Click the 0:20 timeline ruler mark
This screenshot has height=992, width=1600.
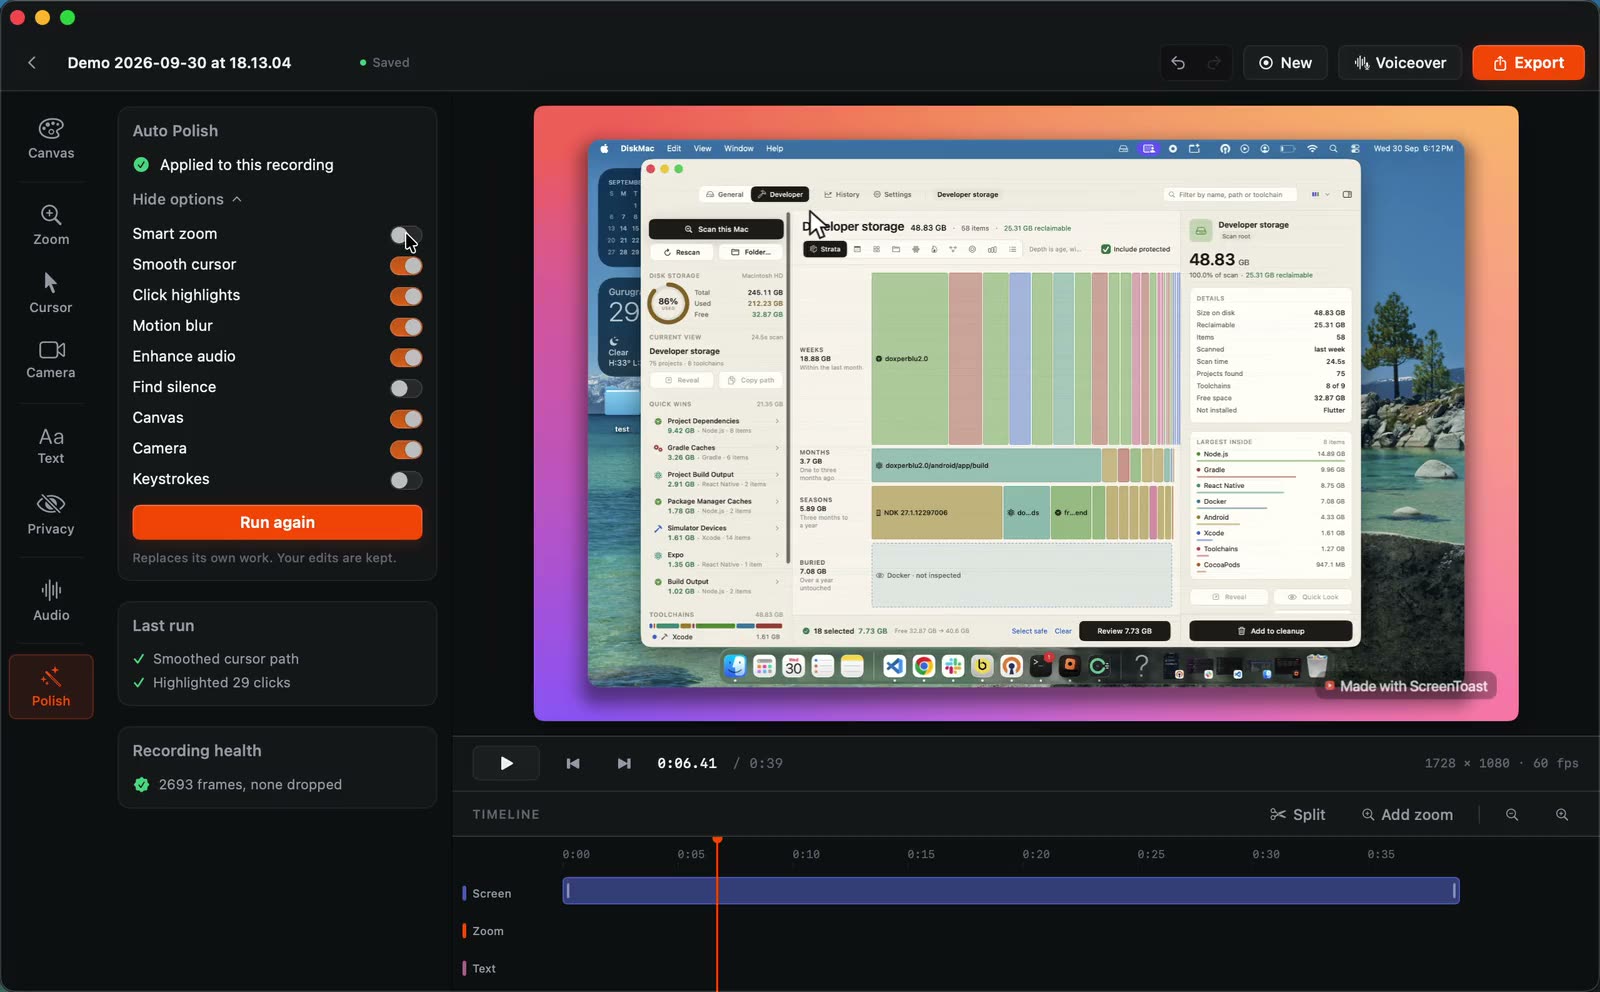[1036, 854]
